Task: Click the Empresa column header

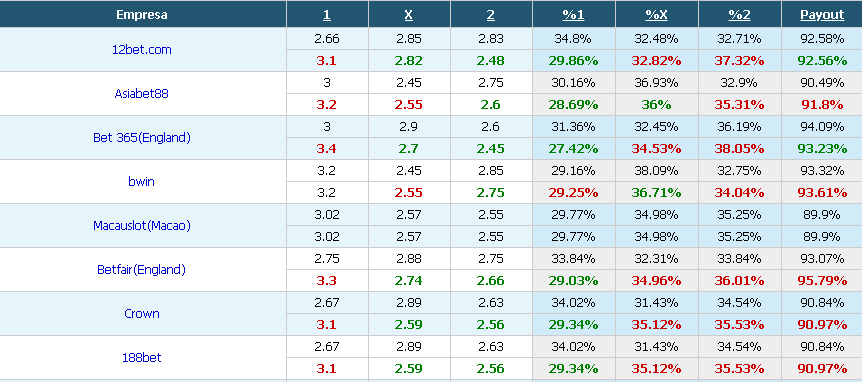Action: [x=142, y=15]
